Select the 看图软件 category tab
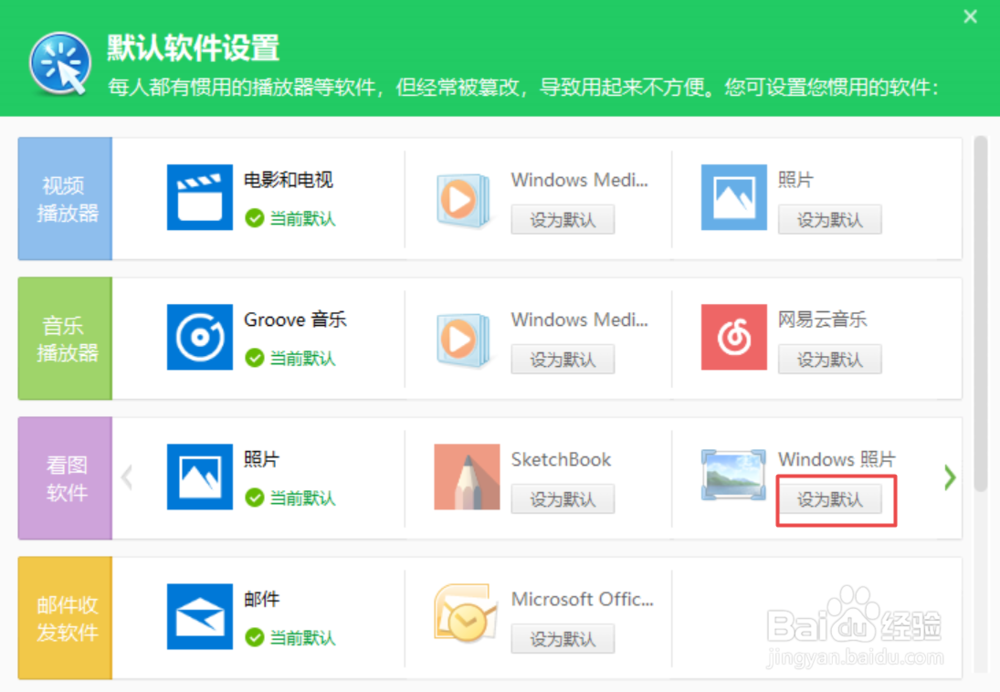 click(65, 478)
